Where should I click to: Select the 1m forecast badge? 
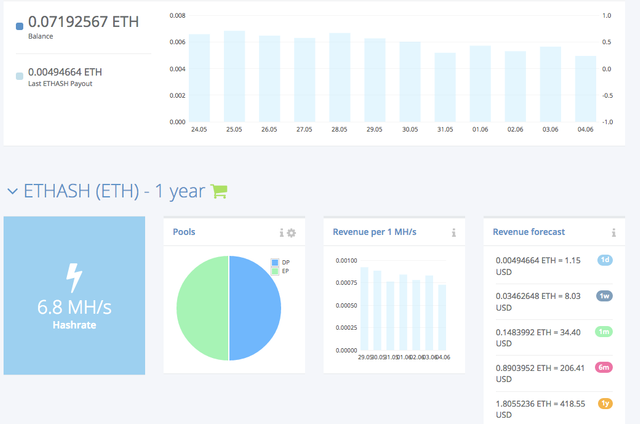(x=604, y=332)
